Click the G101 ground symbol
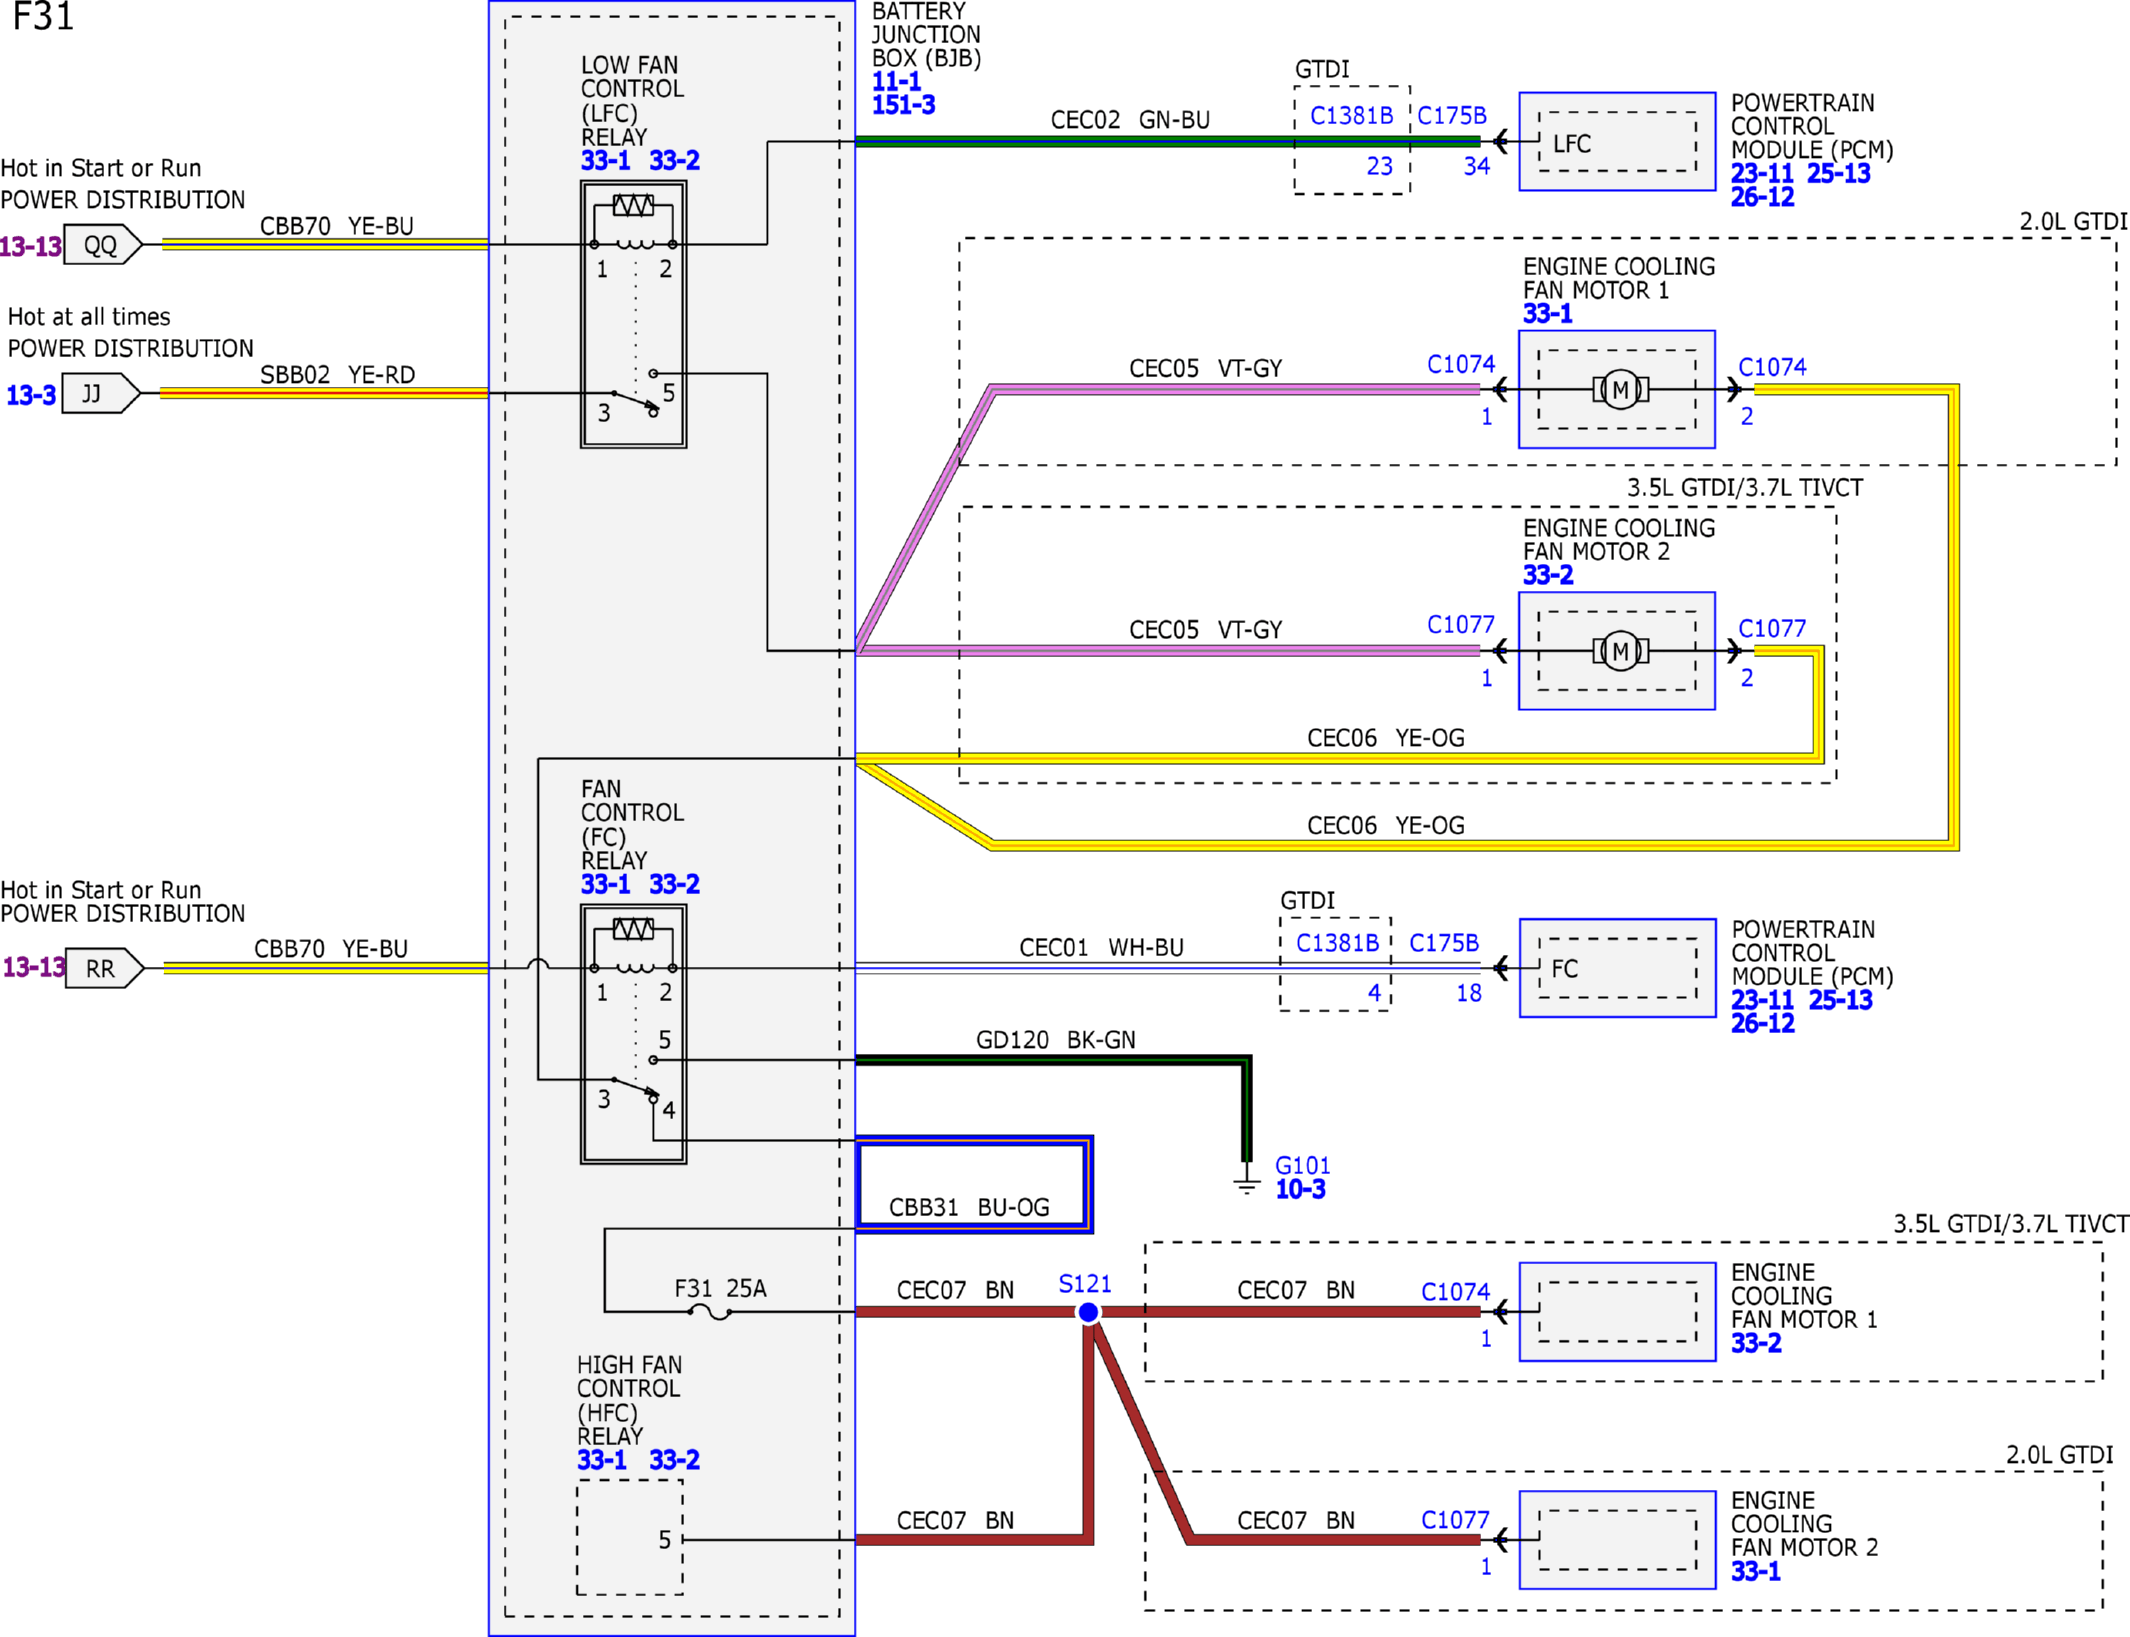 (x=1246, y=1184)
